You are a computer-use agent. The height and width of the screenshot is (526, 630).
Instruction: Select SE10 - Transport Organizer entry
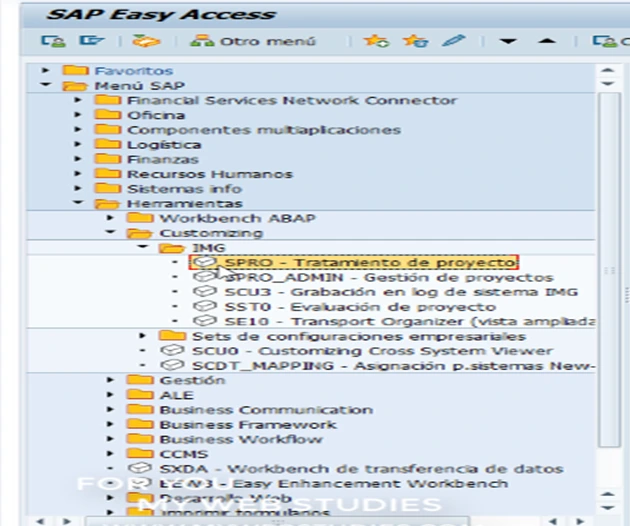pyautogui.click(x=394, y=321)
